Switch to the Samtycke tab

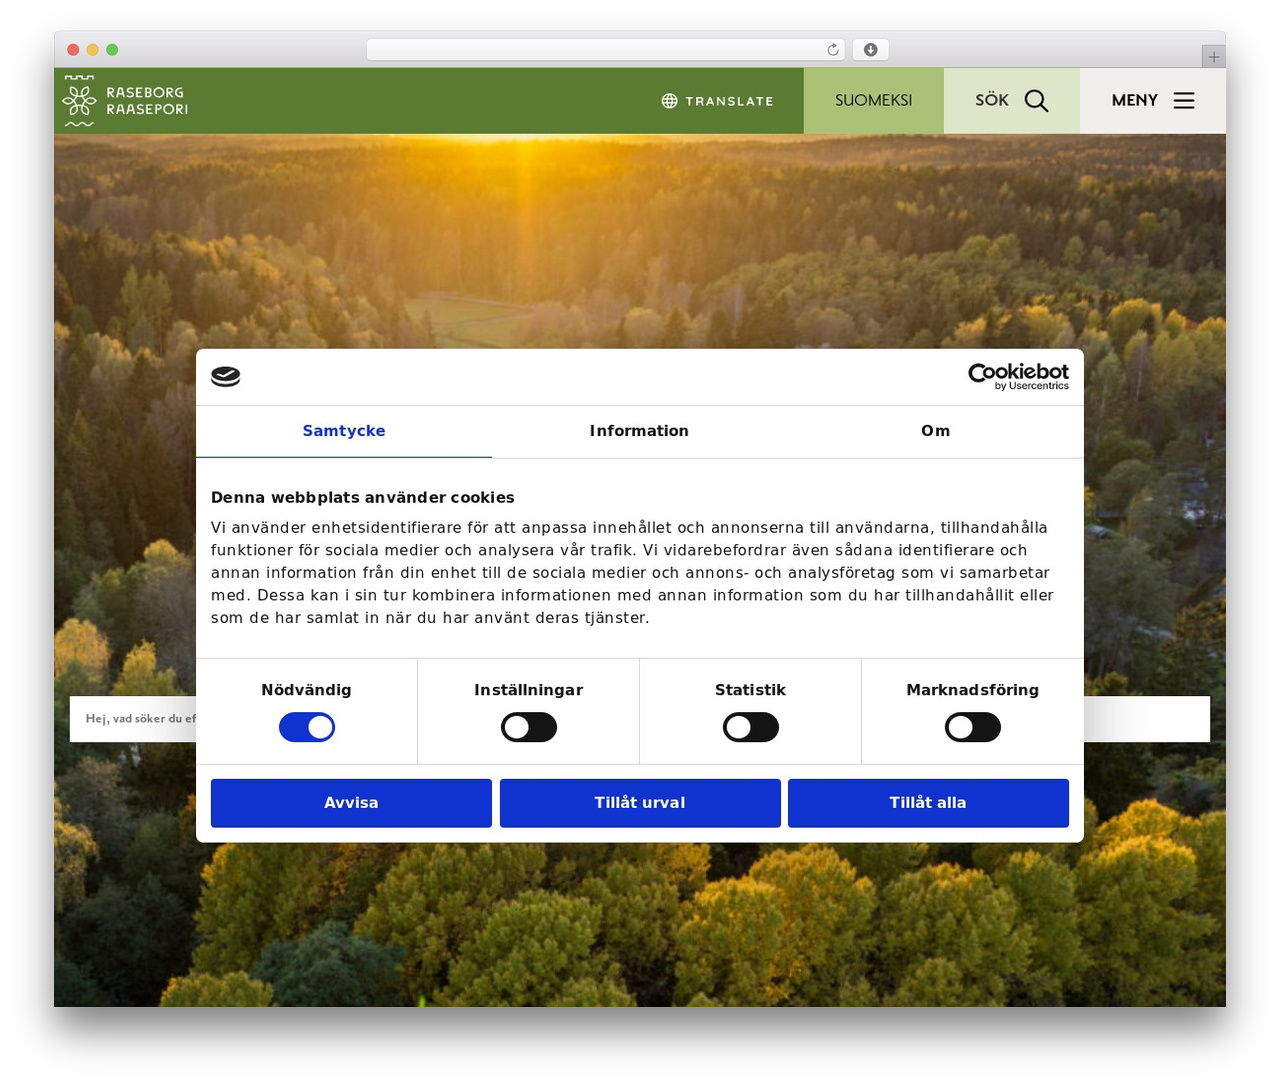pos(344,431)
